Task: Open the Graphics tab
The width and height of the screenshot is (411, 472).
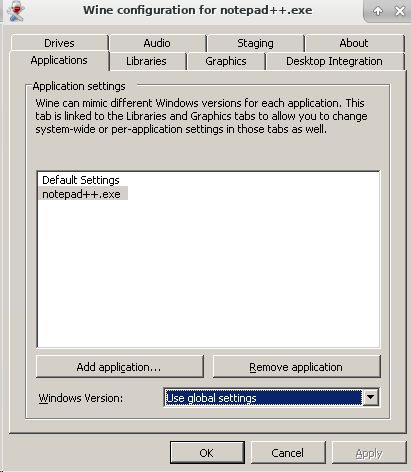Action: coord(226,61)
